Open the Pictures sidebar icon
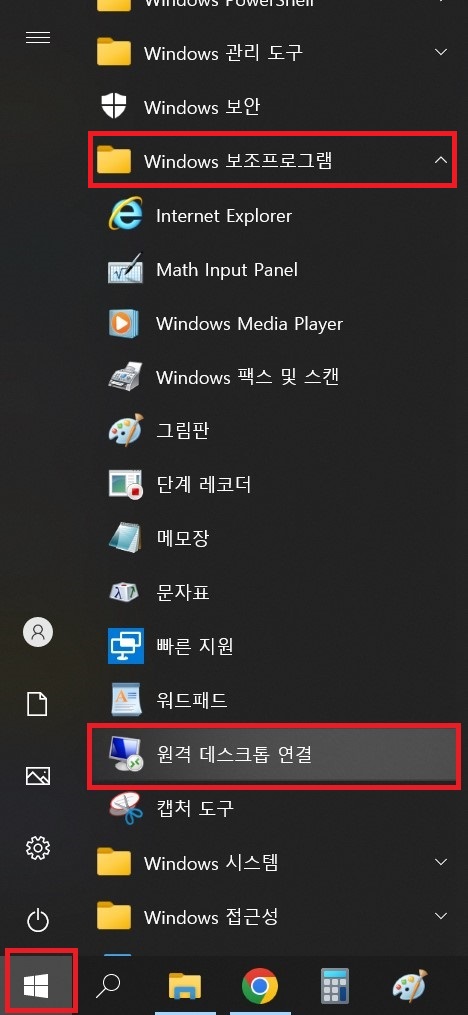 click(38, 775)
